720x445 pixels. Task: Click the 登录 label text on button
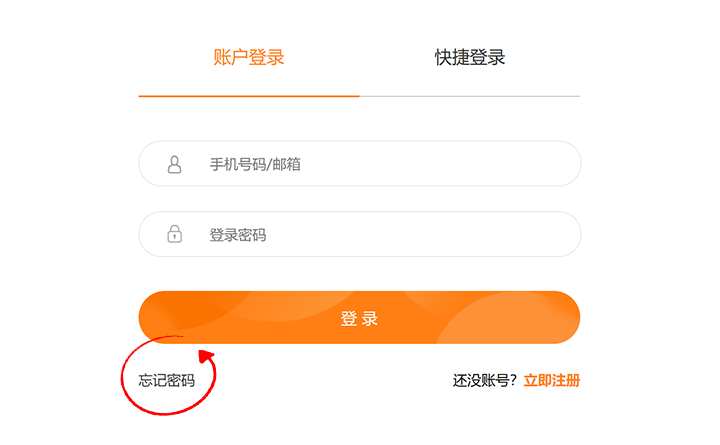[360, 318]
